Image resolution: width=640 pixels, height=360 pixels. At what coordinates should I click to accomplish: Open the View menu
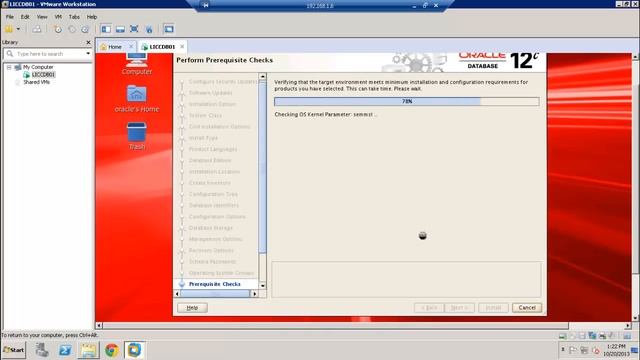click(42, 17)
